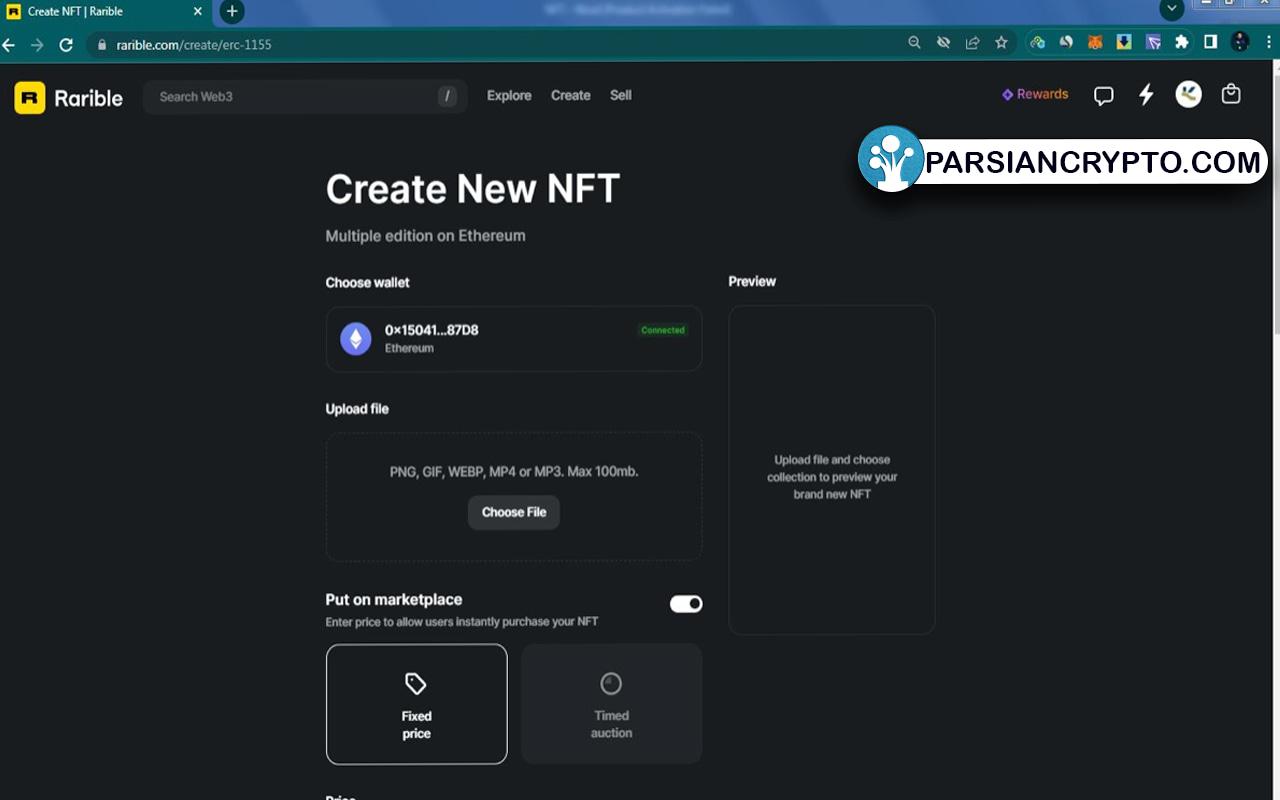Go back in browser history
Screen dimensions: 1280x800
pos(9,45)
